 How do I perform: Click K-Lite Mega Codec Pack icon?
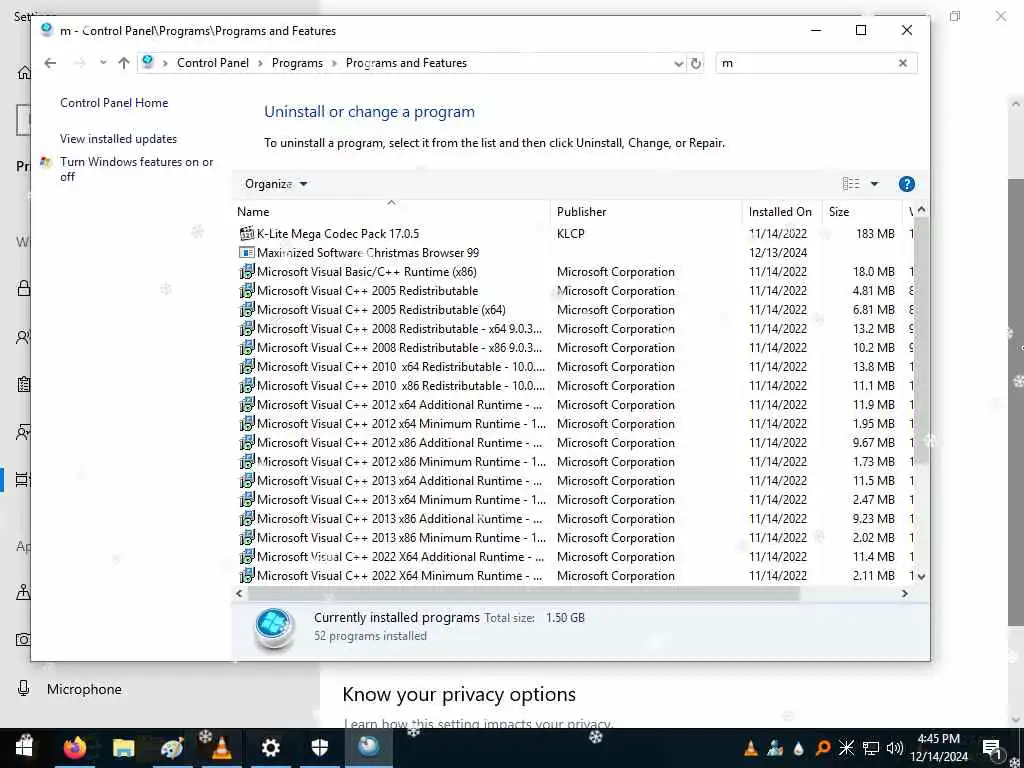(x=247, y=234)
